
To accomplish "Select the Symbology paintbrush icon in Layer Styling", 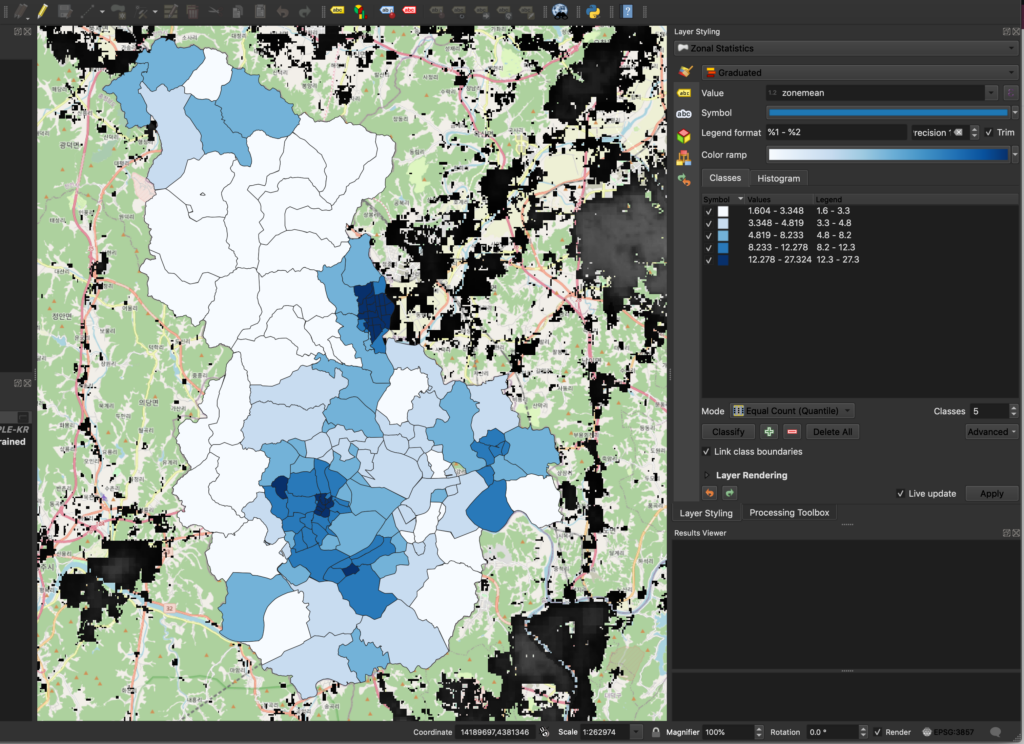I will tap(684, 71).
